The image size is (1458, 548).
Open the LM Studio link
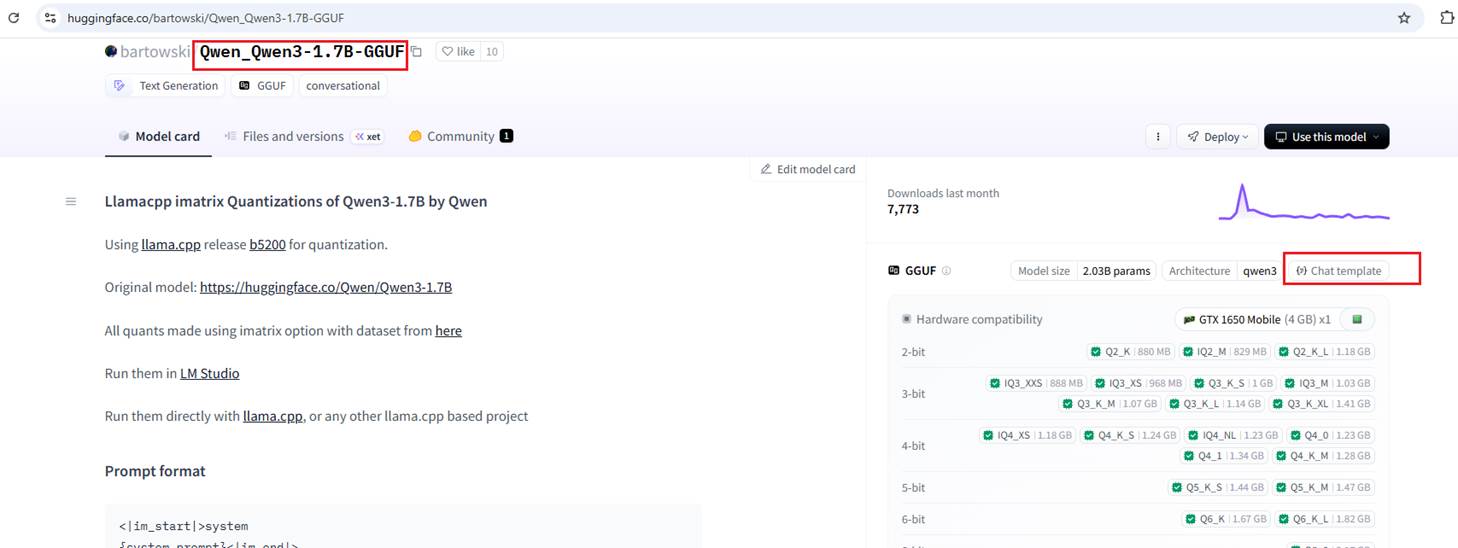[x=210, y=373]
